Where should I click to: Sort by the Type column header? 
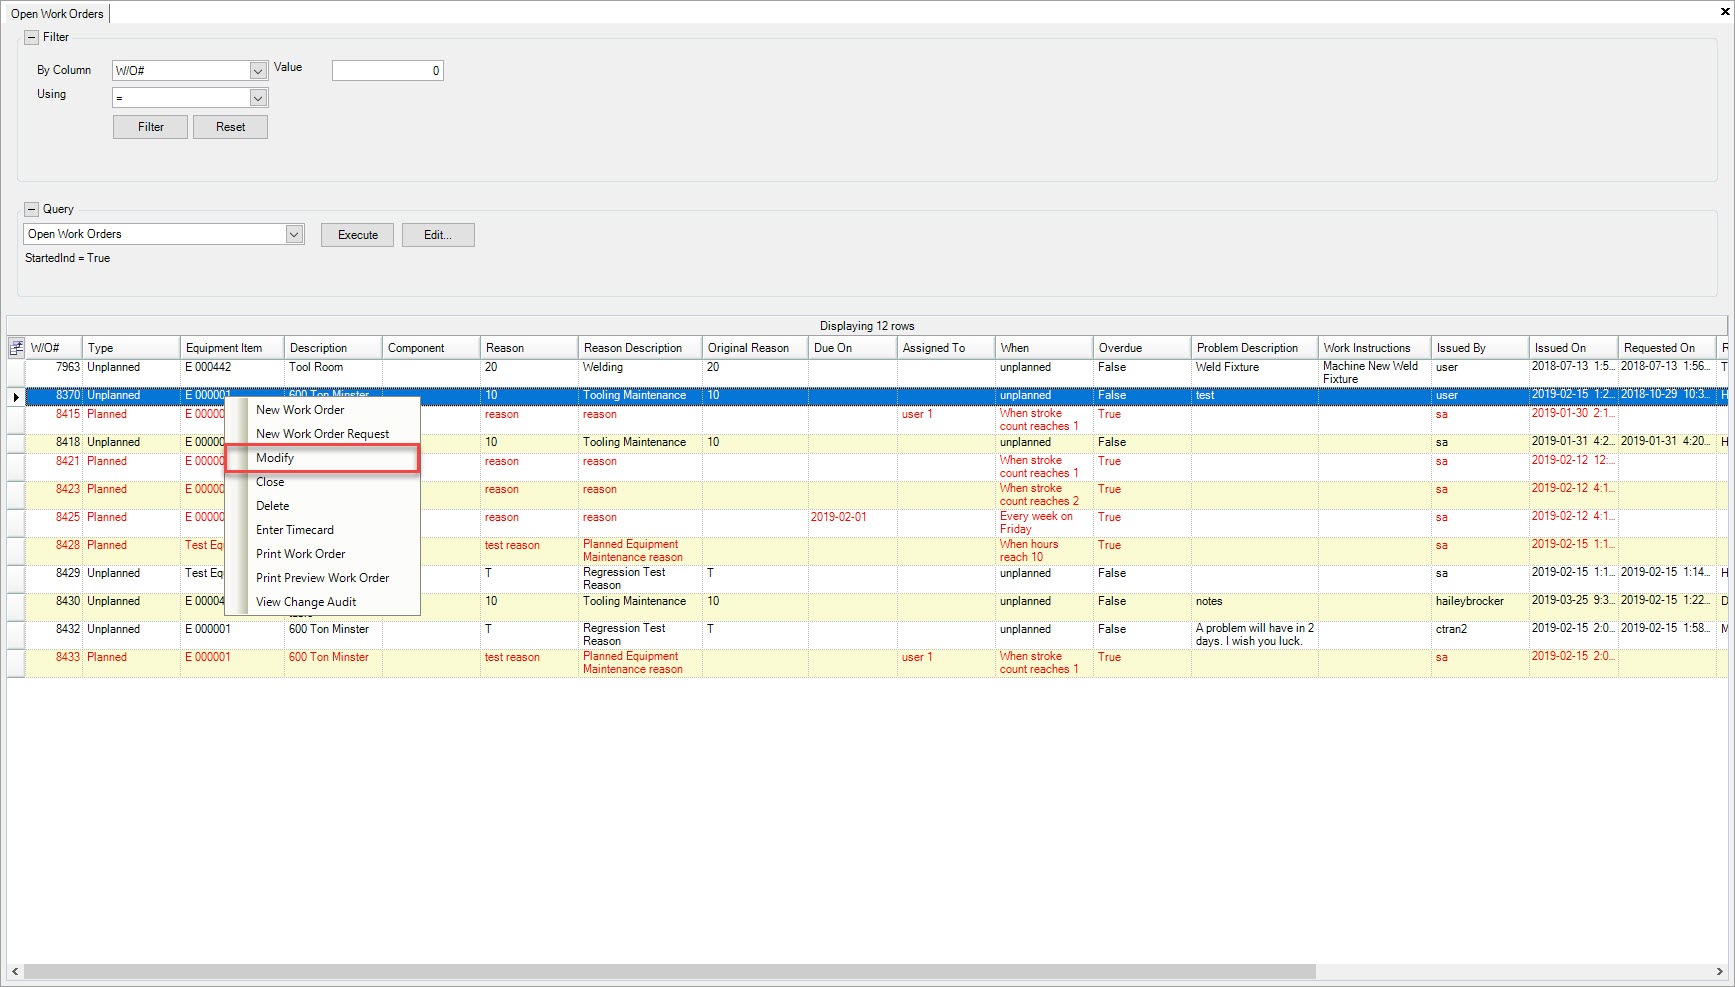131,348
